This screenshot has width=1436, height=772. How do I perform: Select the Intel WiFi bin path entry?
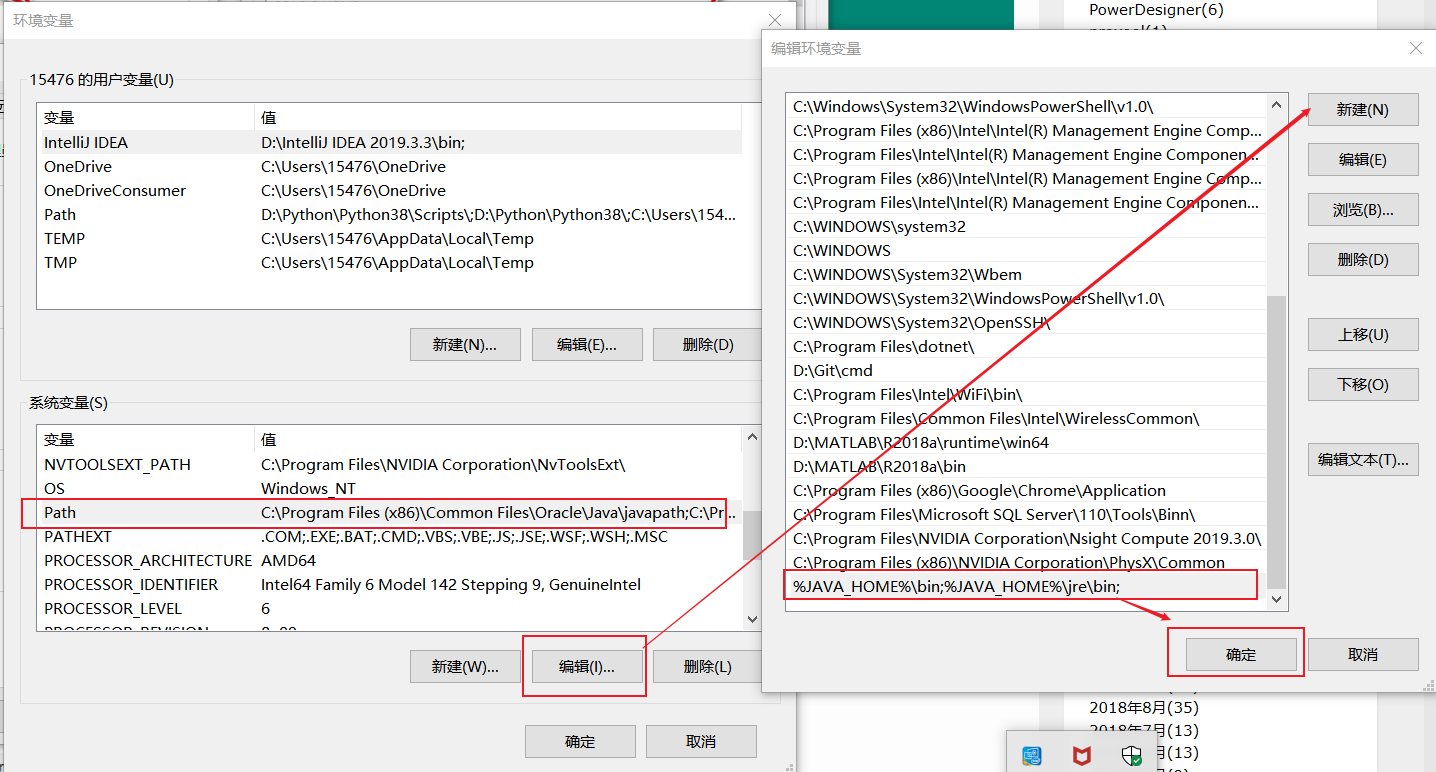coord(1026,395)
